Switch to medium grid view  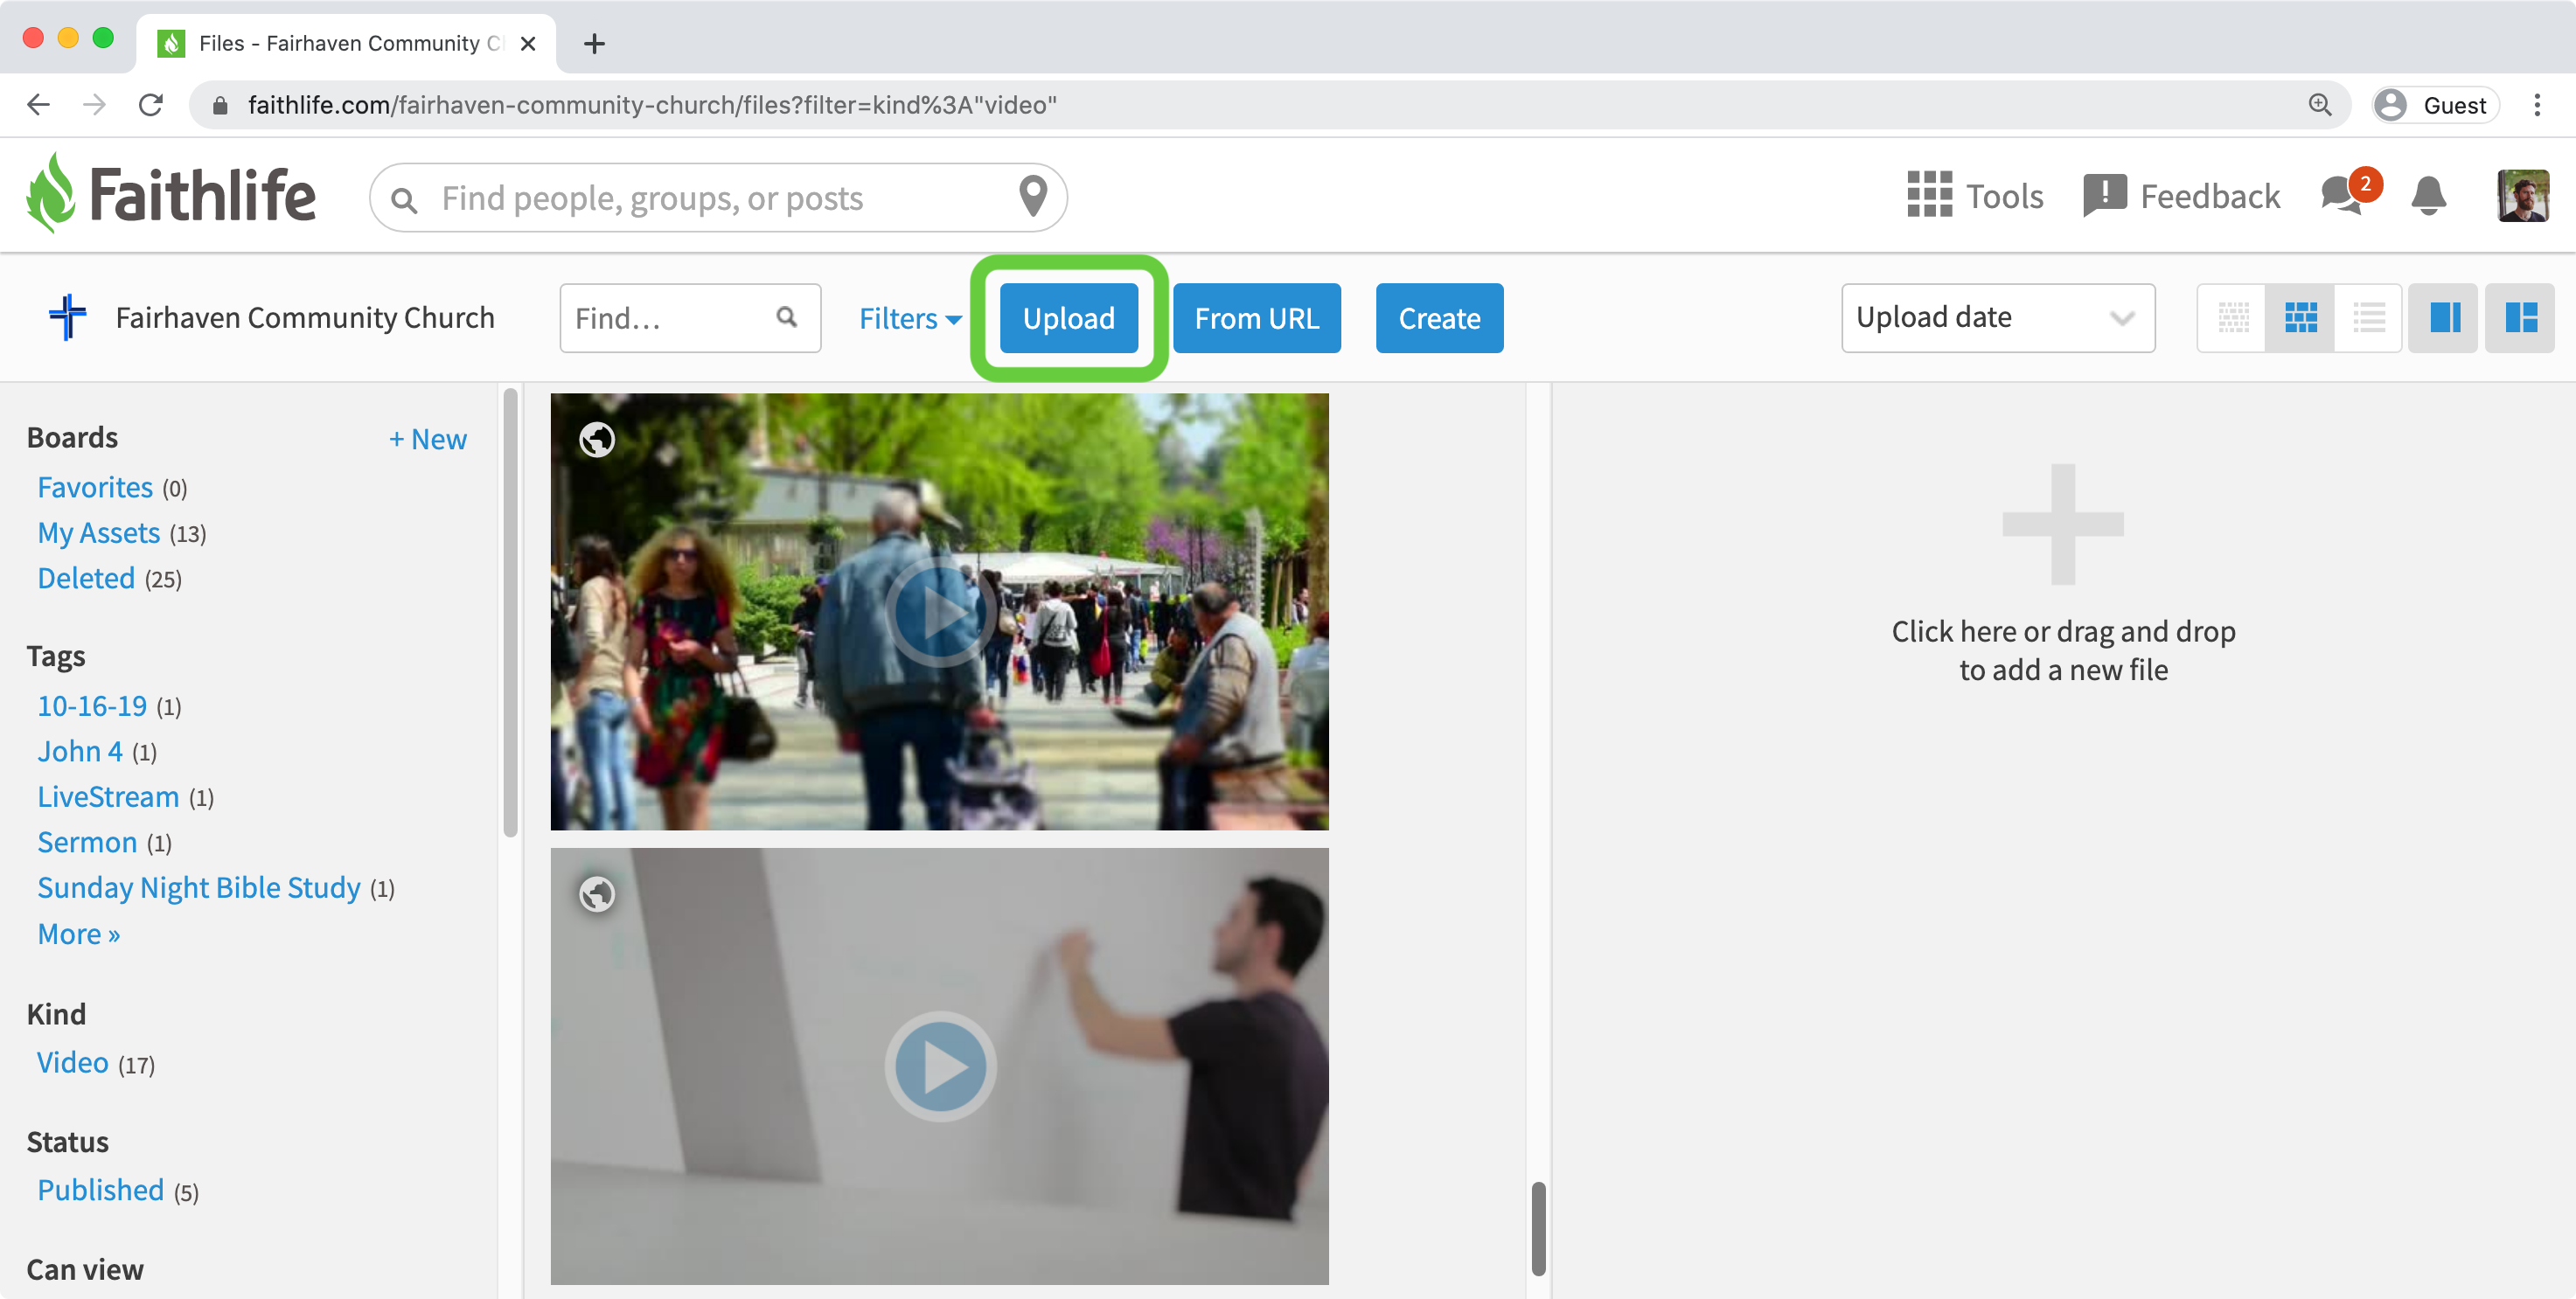2300,318
